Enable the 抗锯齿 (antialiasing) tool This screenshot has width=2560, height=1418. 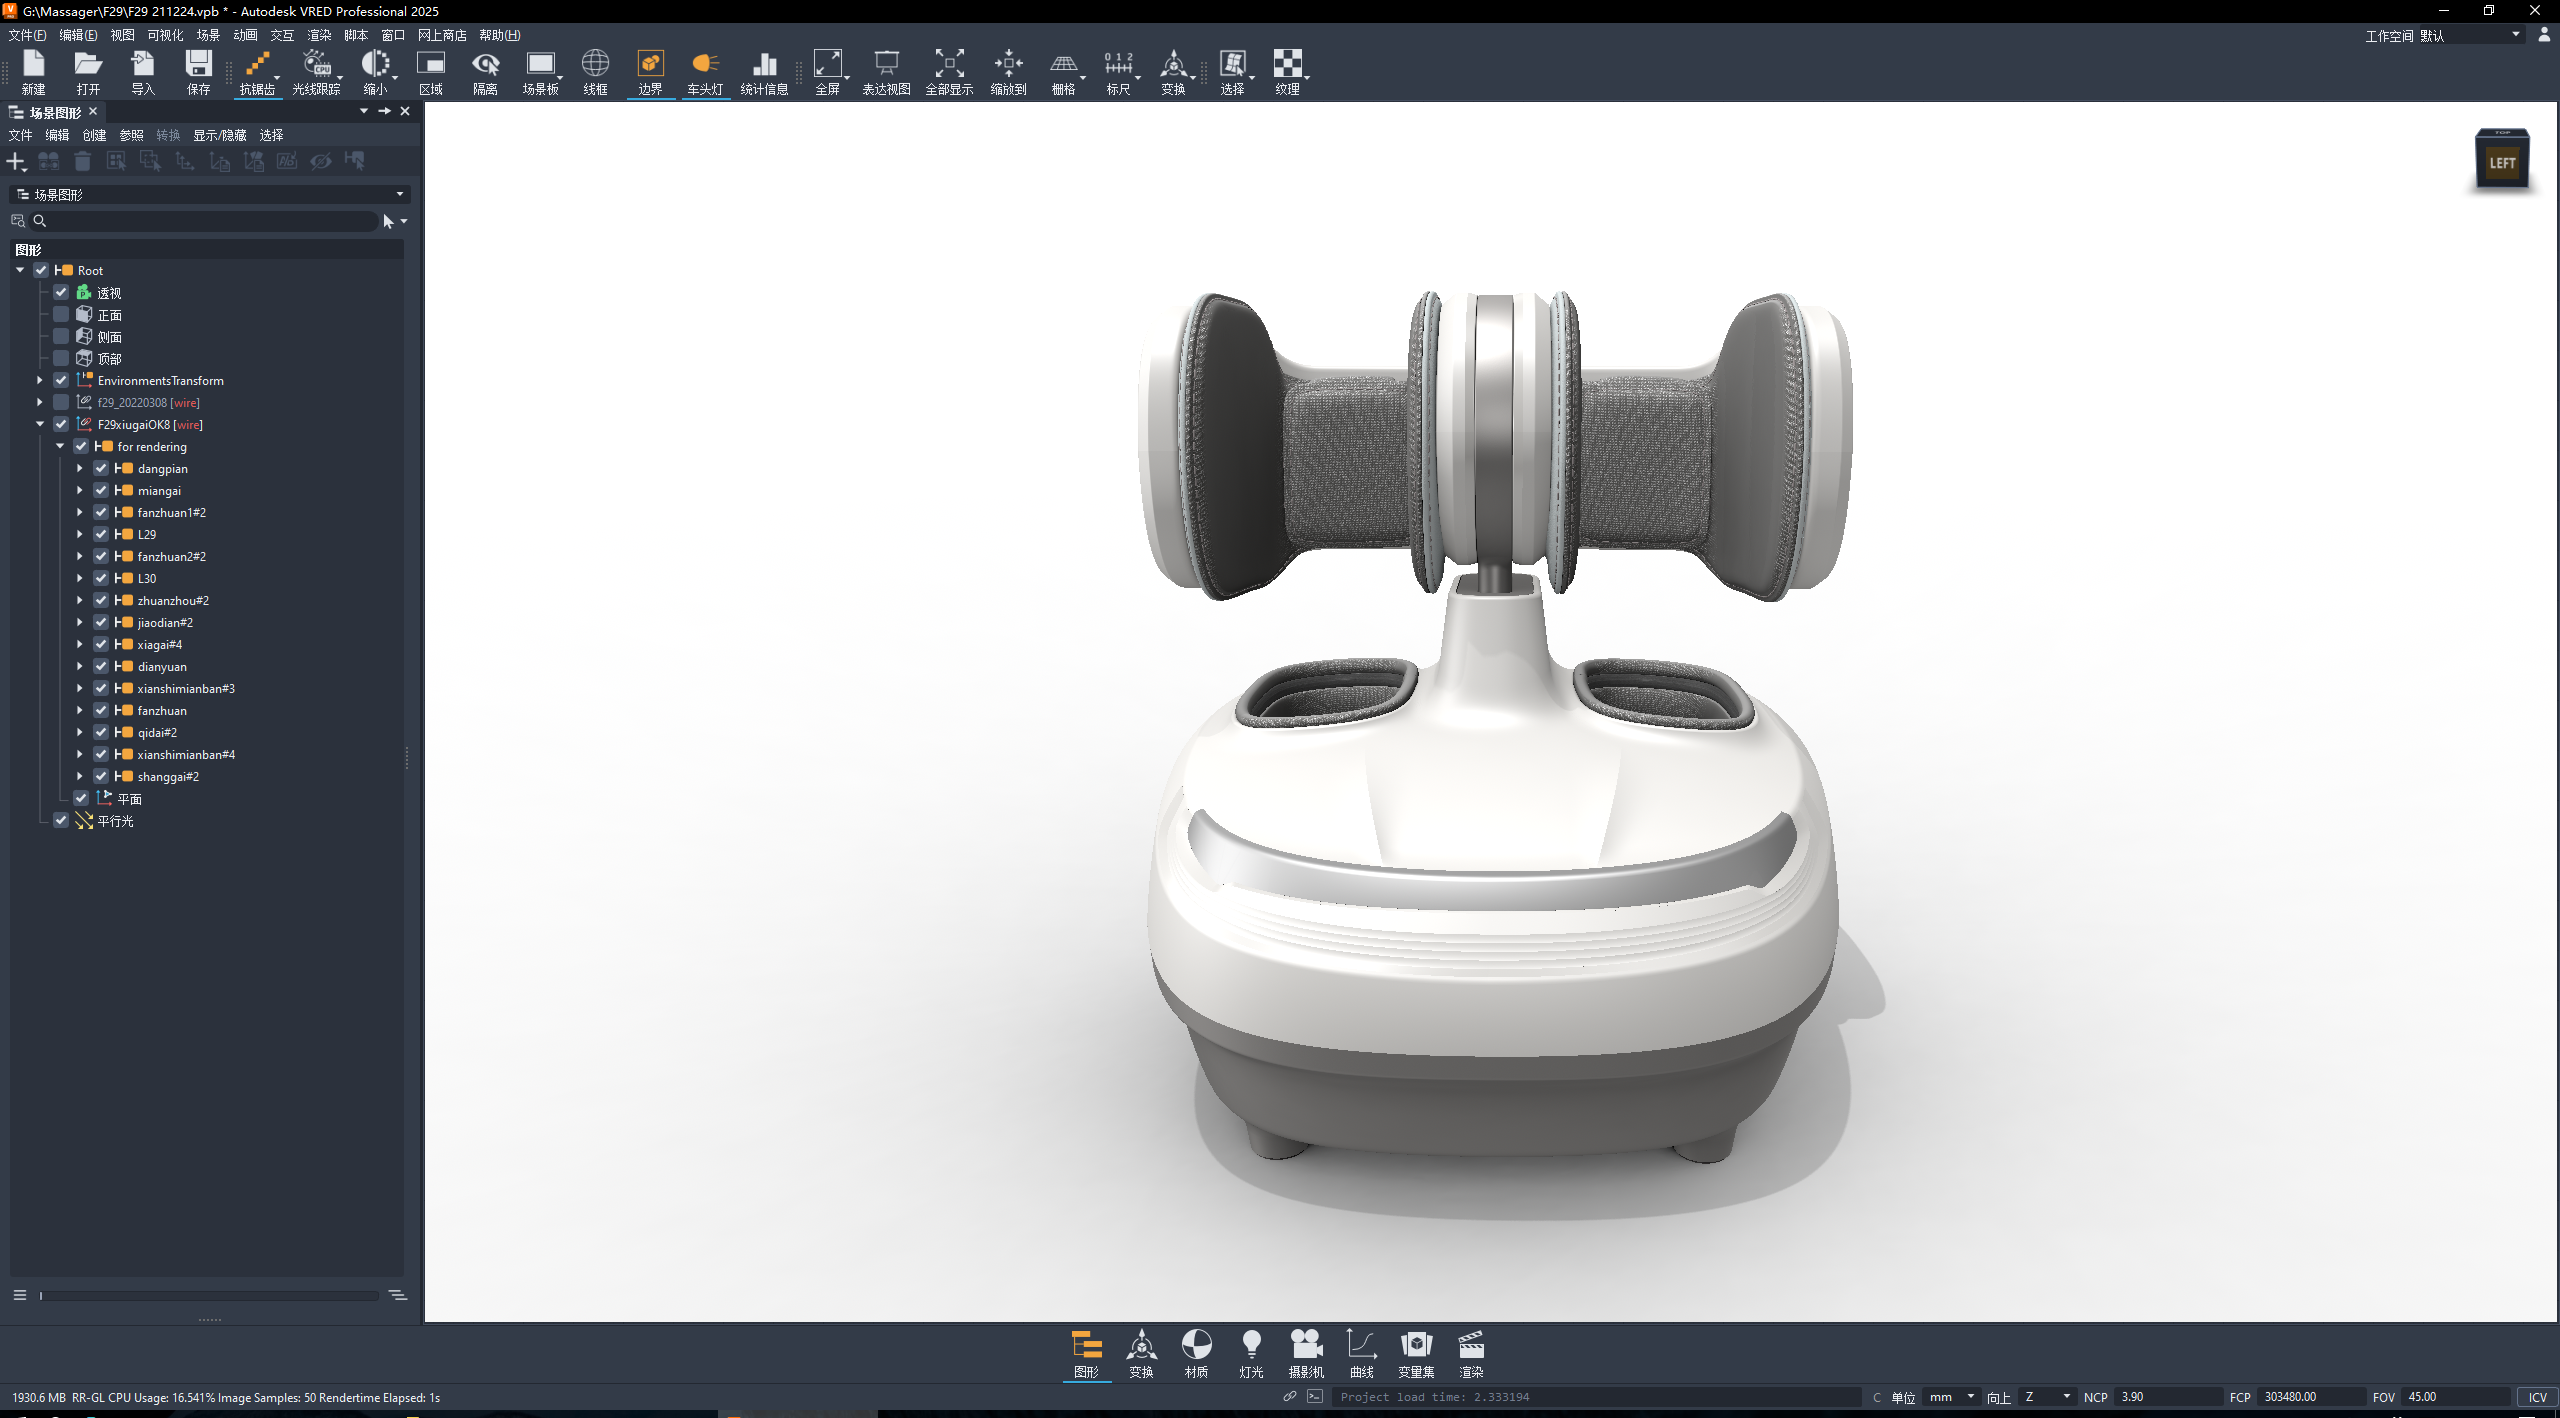click(258, 71)
